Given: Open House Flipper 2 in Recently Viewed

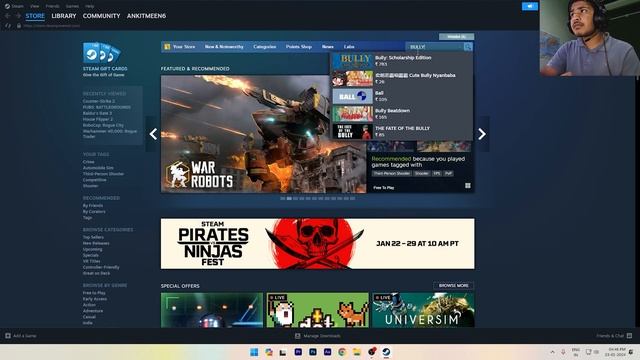Looking at the screenshot, I should [98, 119].
